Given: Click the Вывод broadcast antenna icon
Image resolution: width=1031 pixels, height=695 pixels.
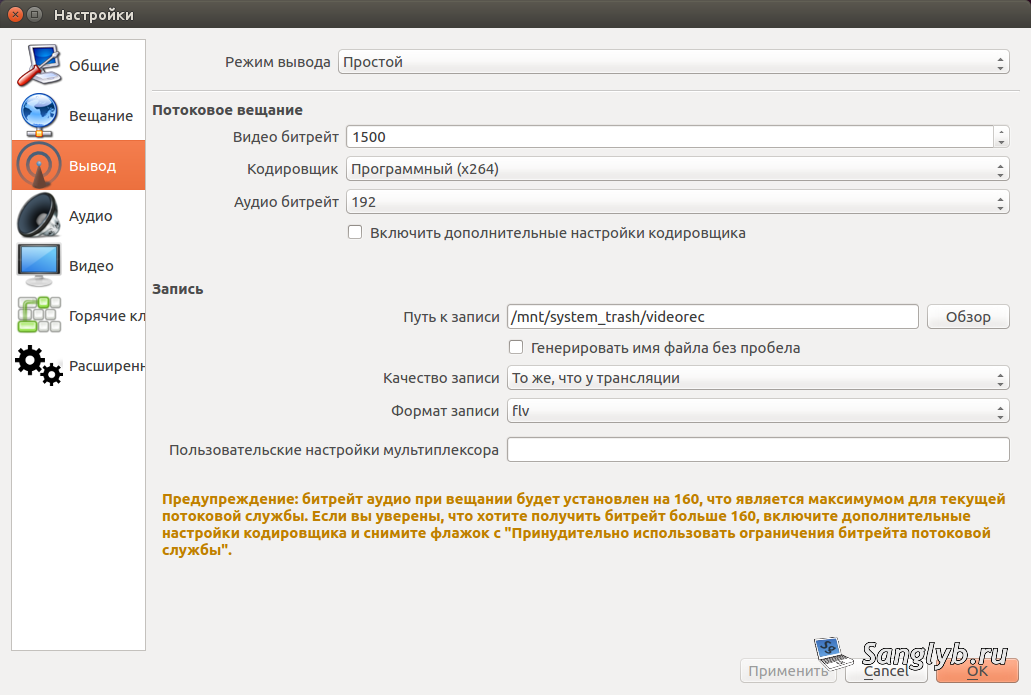Looking at the screenshot, I should click(x=39, y=165).
